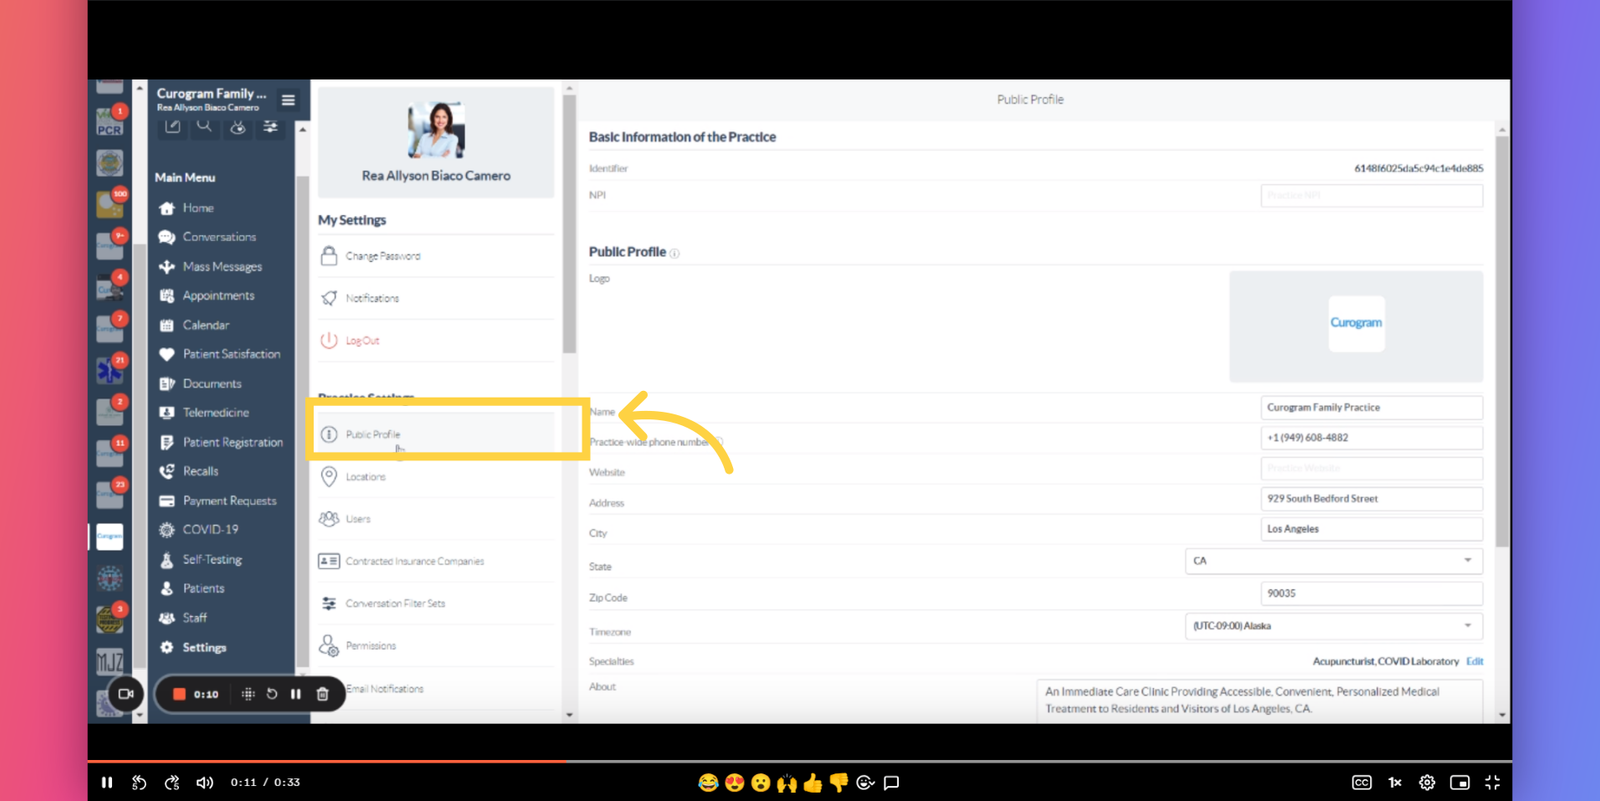Viewport: 1600px width, 801px height.
Task: Select Locations in Practice Settings
Action: 365,477
